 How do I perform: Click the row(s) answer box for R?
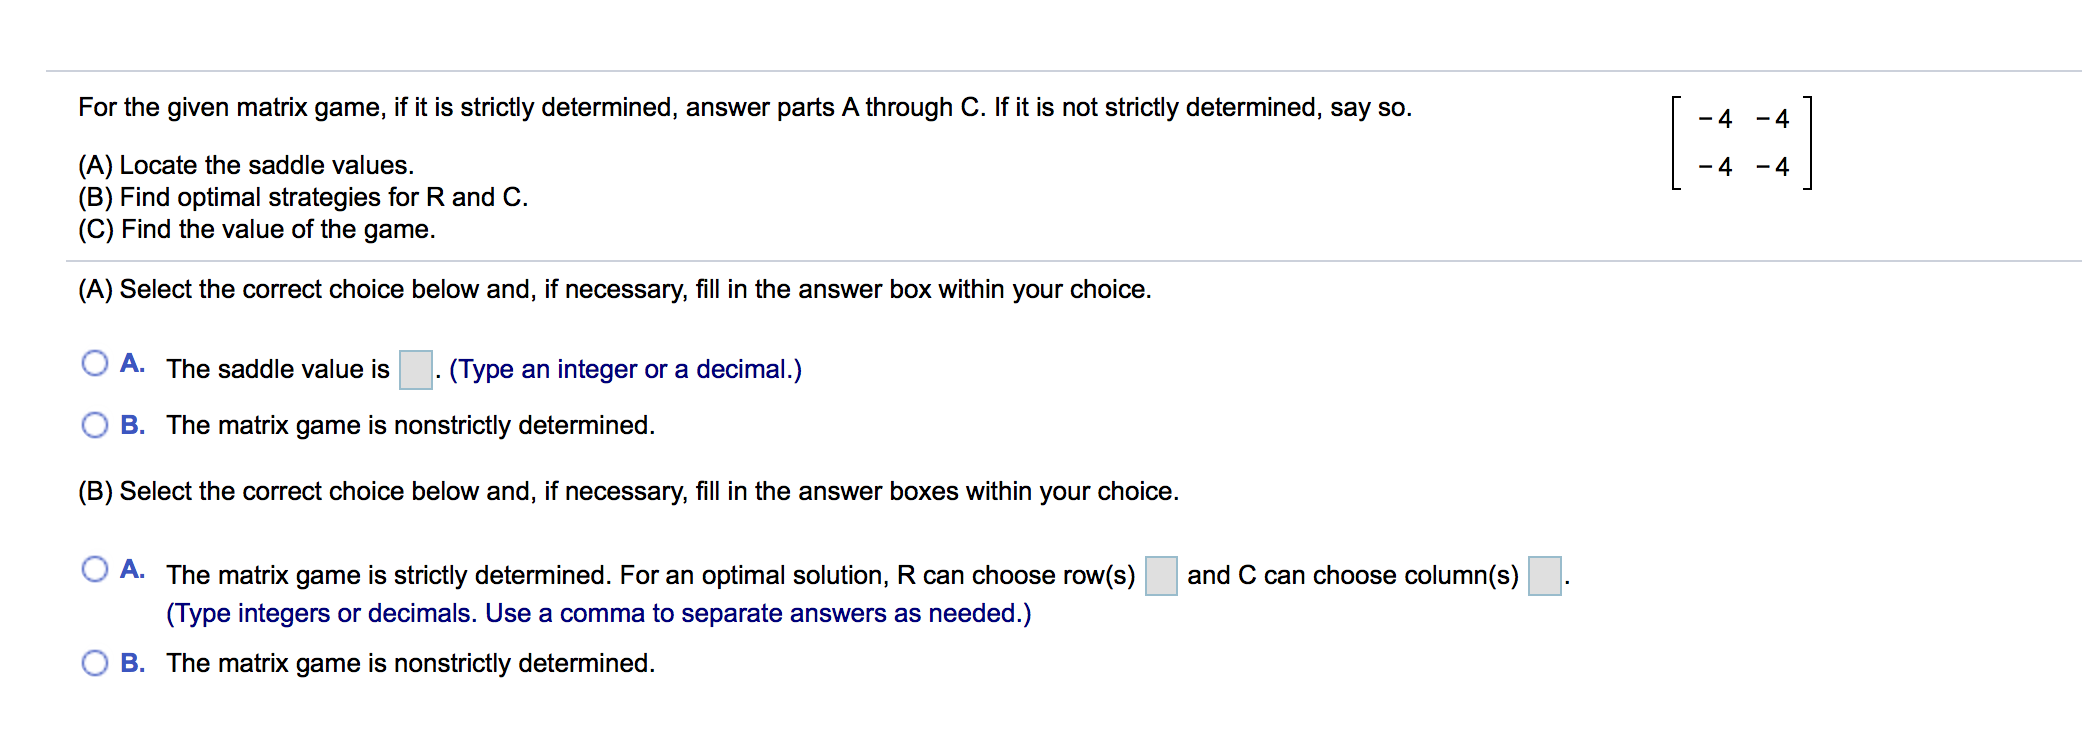[x=1159, y=573]
